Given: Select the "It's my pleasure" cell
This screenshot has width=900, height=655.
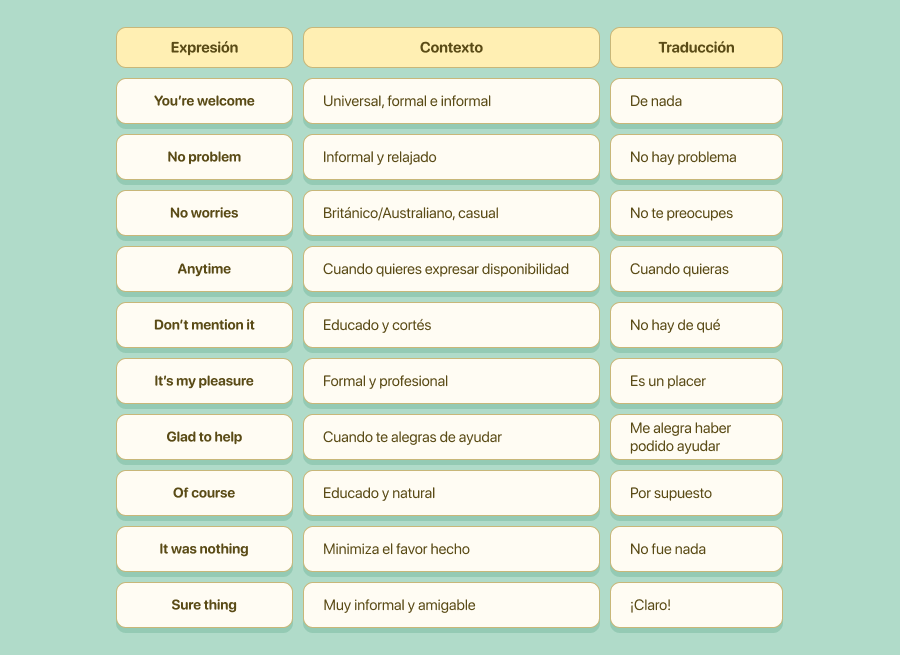Looking at the screenshot, I should [x=204, y=381].
